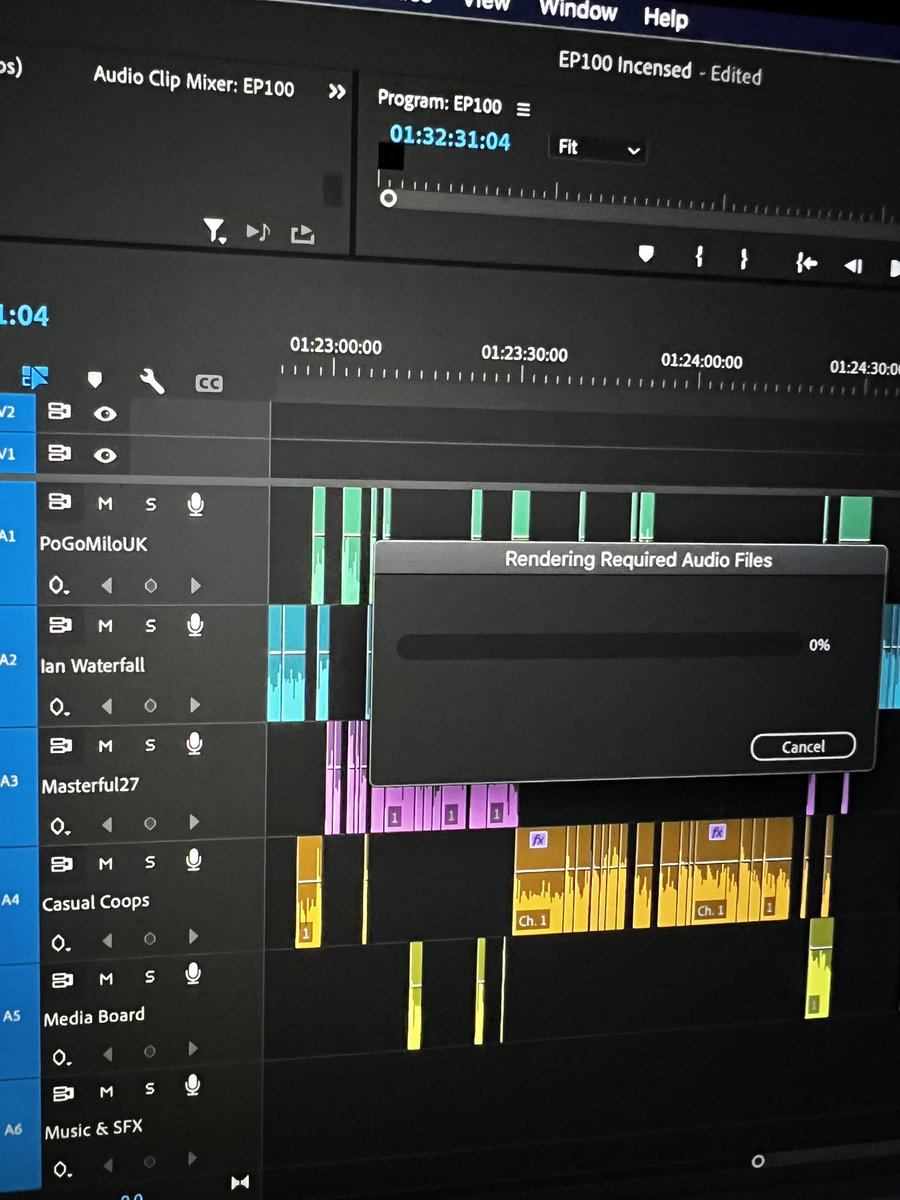
Task: Open the Program: EP100 panel menu
Action: 524,108
